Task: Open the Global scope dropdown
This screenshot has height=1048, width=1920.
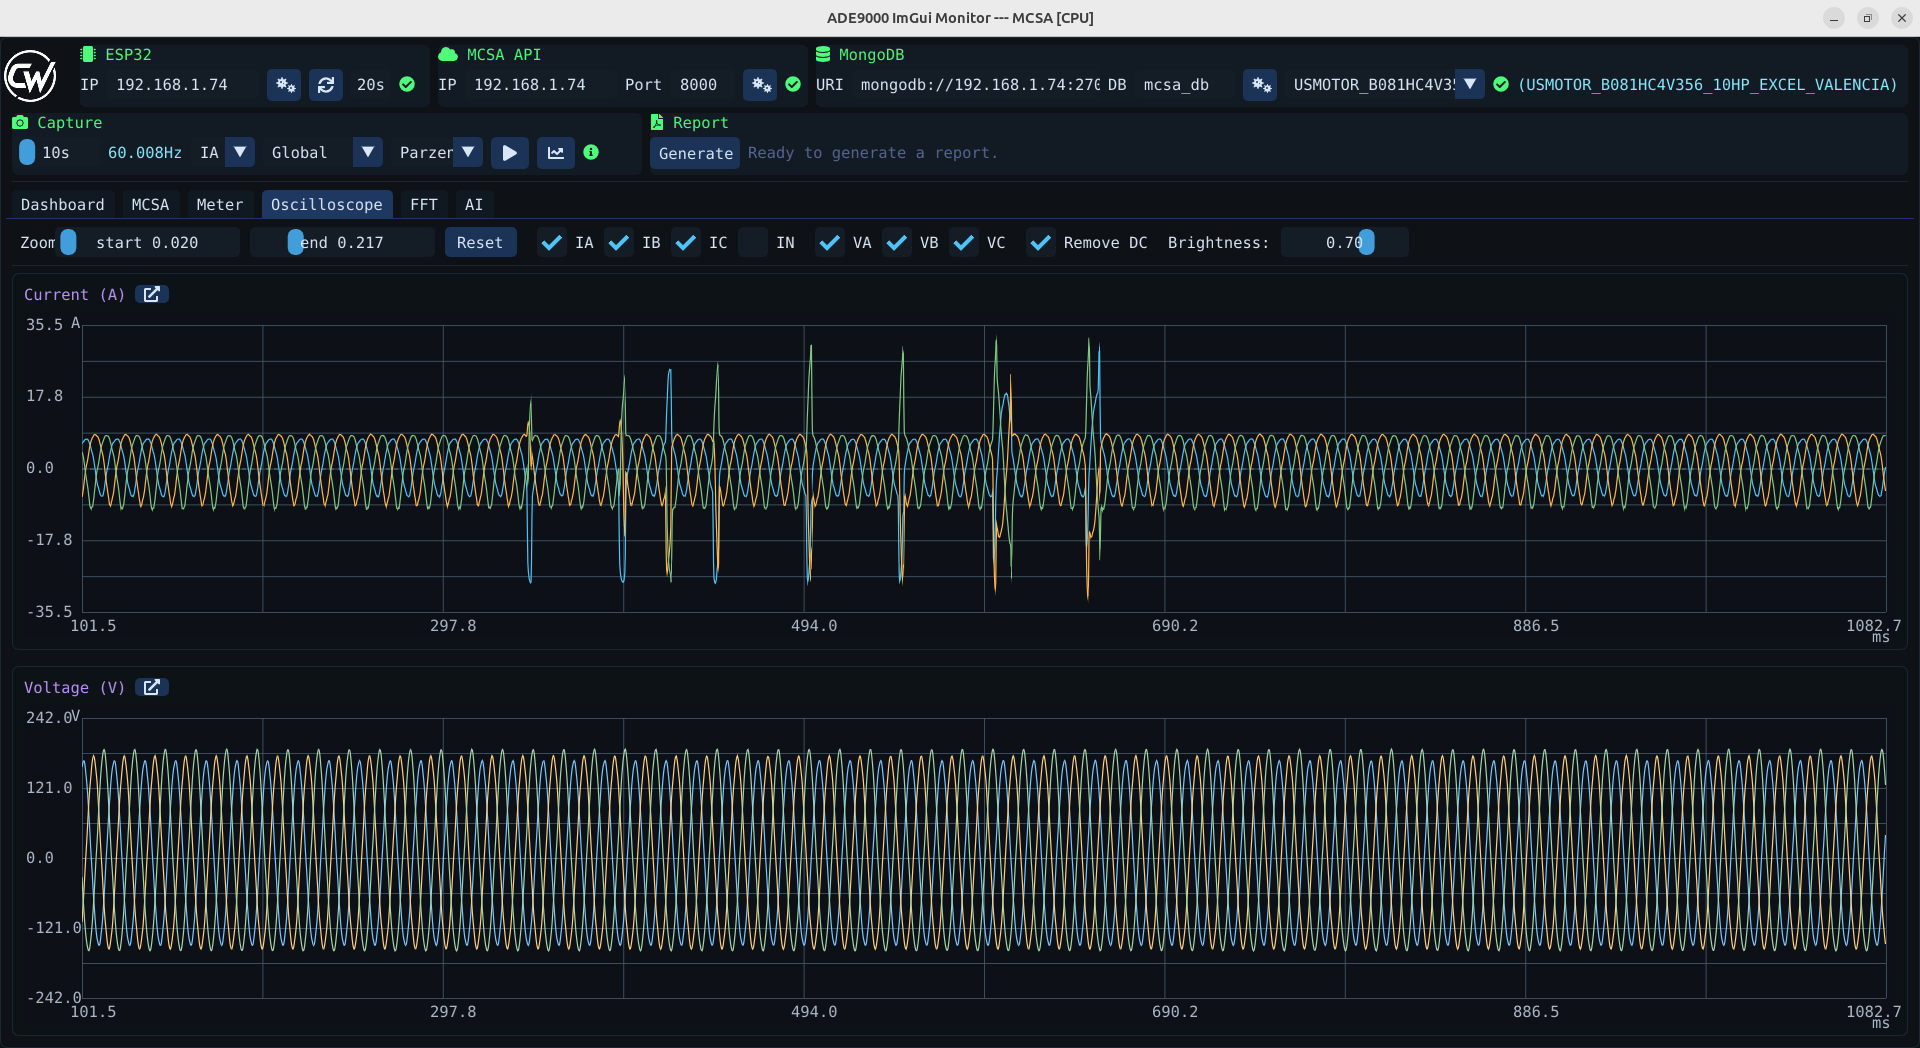Action: [368, 153]
